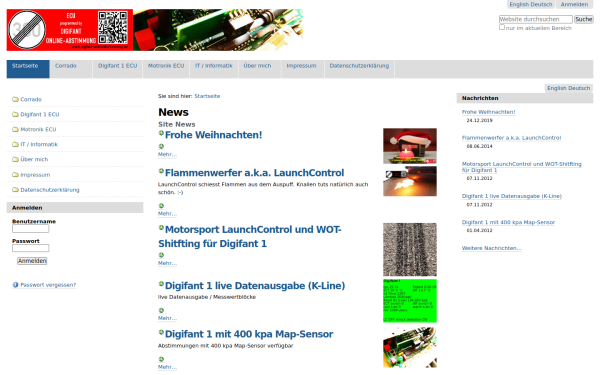
Task: Click the QR code in the header banner
Action: coord(112,27)
